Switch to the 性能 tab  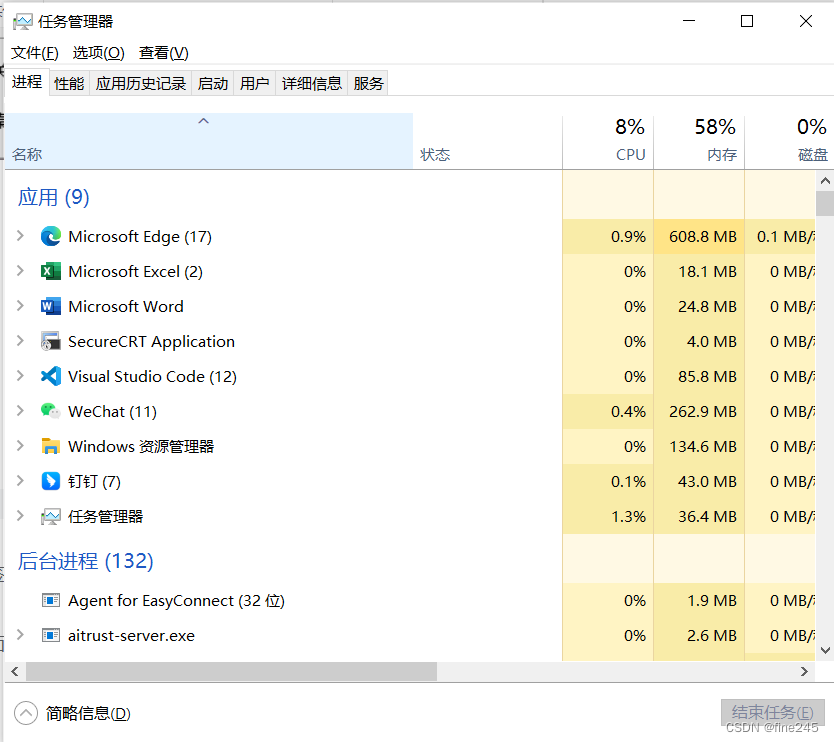69,84
